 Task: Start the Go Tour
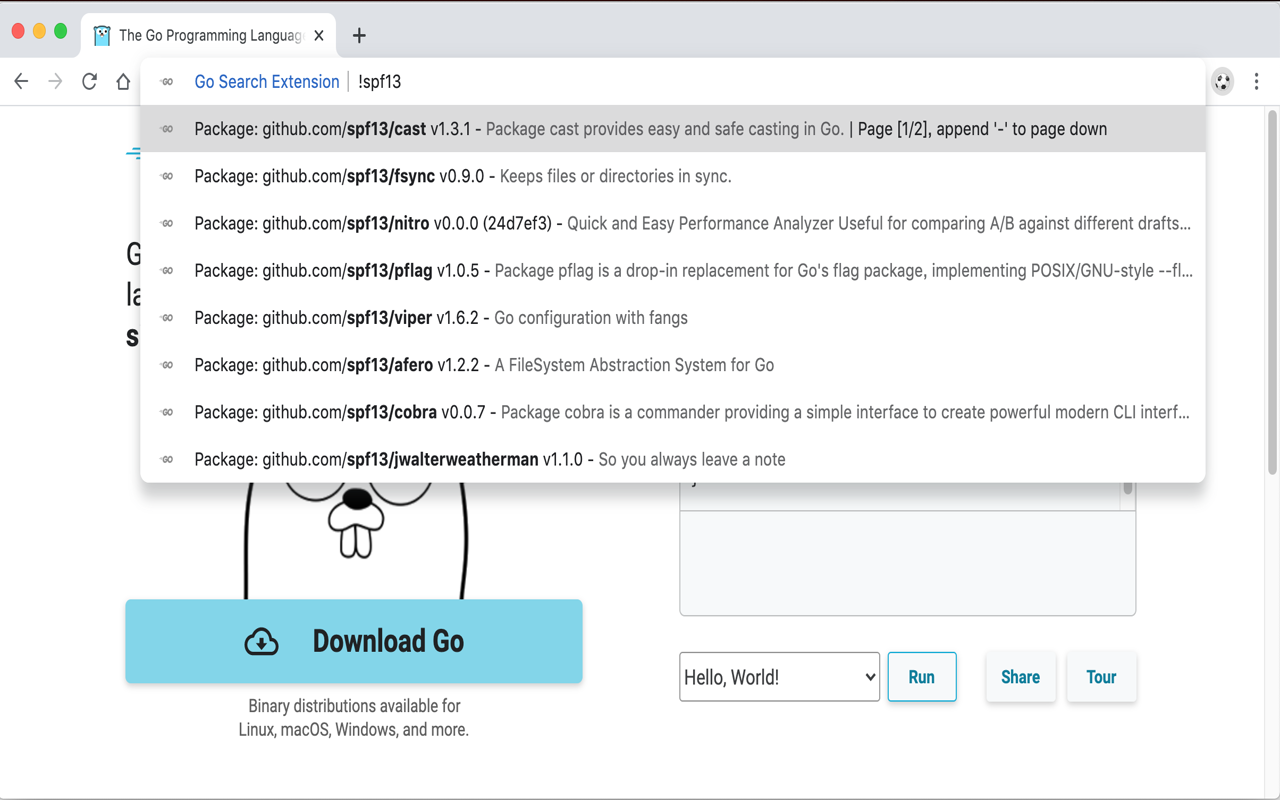coord(1101,677)
